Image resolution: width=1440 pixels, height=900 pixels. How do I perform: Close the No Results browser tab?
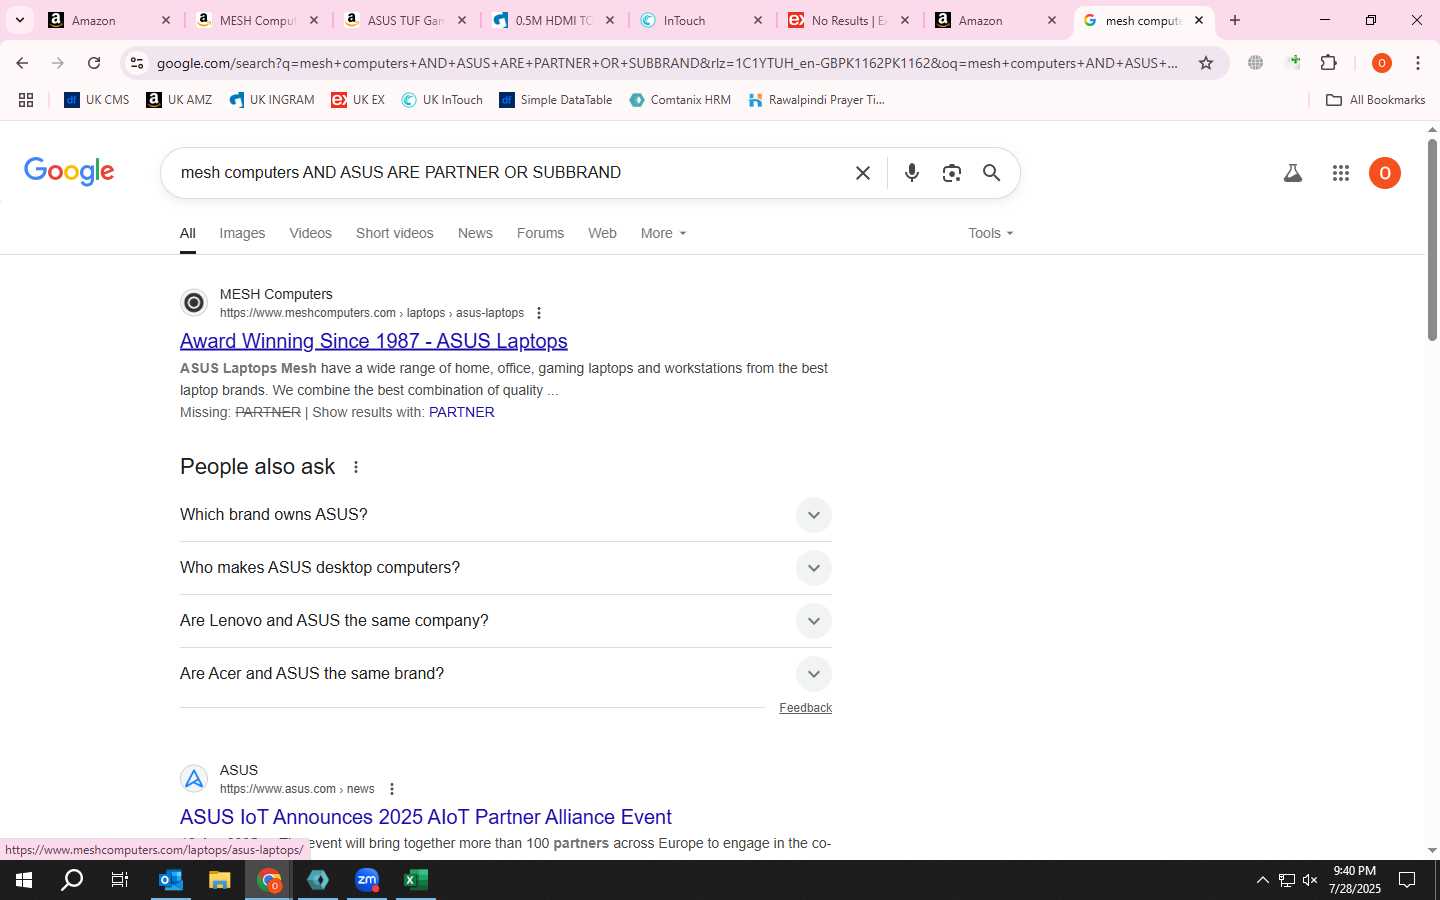click(905, 20)
